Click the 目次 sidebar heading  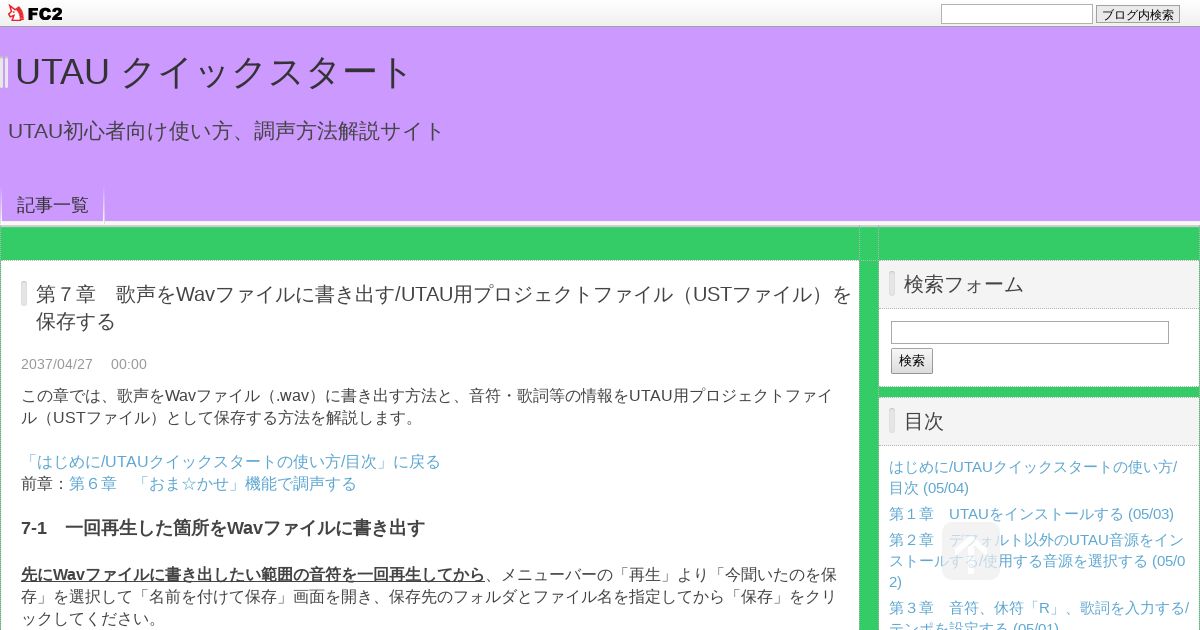(x=924, y=421)
